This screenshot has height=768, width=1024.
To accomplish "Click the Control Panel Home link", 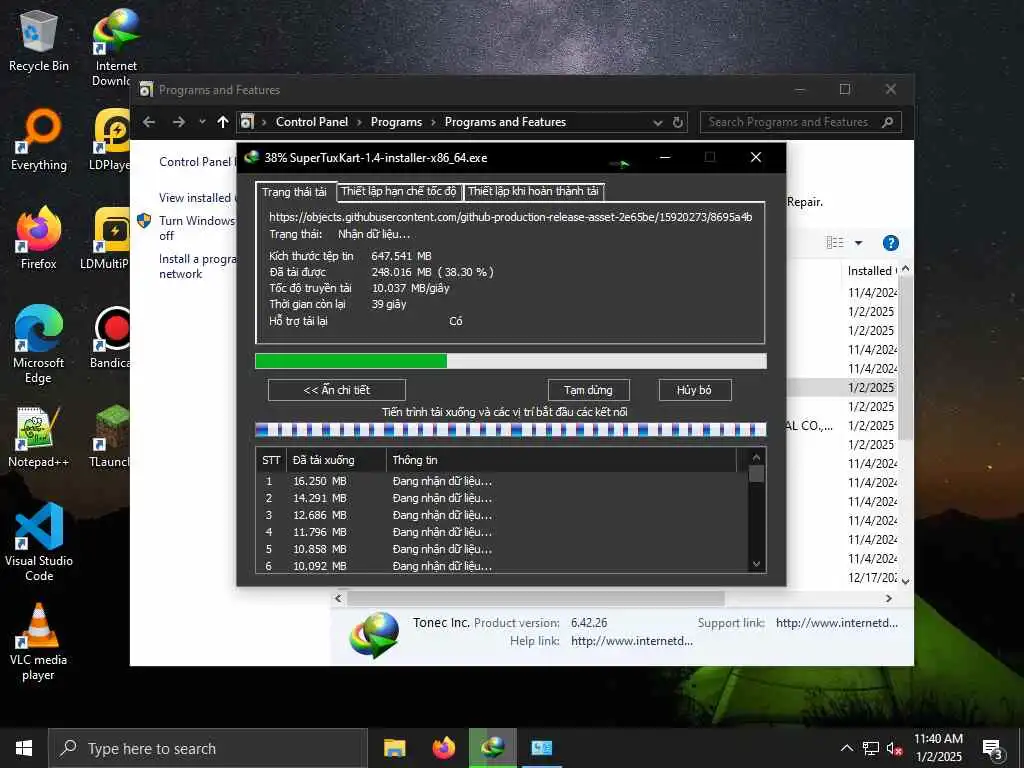I will [196, 161].
